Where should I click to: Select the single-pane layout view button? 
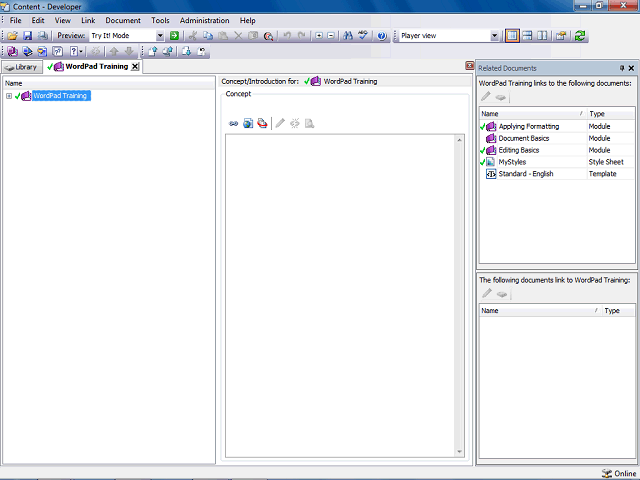pos(512,36)
